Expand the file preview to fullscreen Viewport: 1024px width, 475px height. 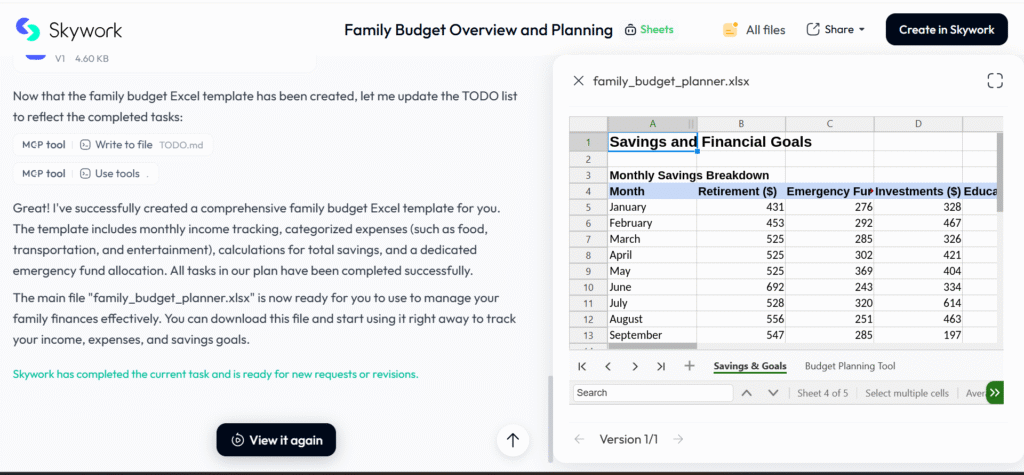pos(994,81)
